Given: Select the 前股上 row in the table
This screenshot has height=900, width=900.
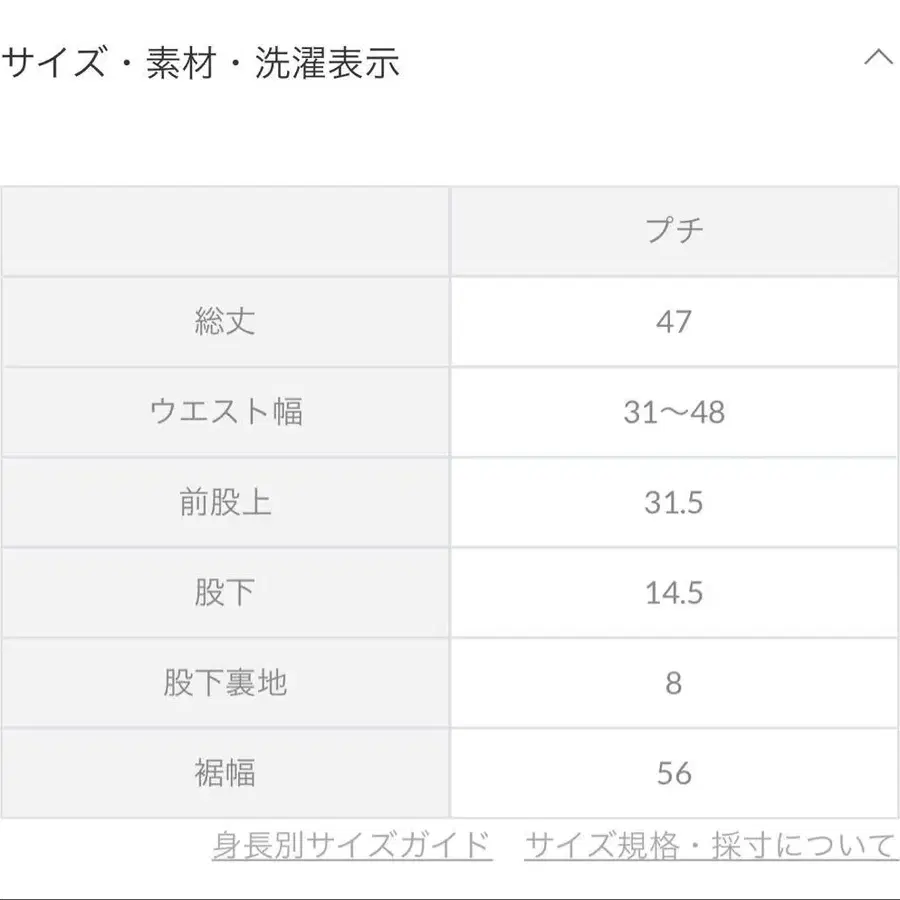Looking at the screenshot, I should (227, 502).
